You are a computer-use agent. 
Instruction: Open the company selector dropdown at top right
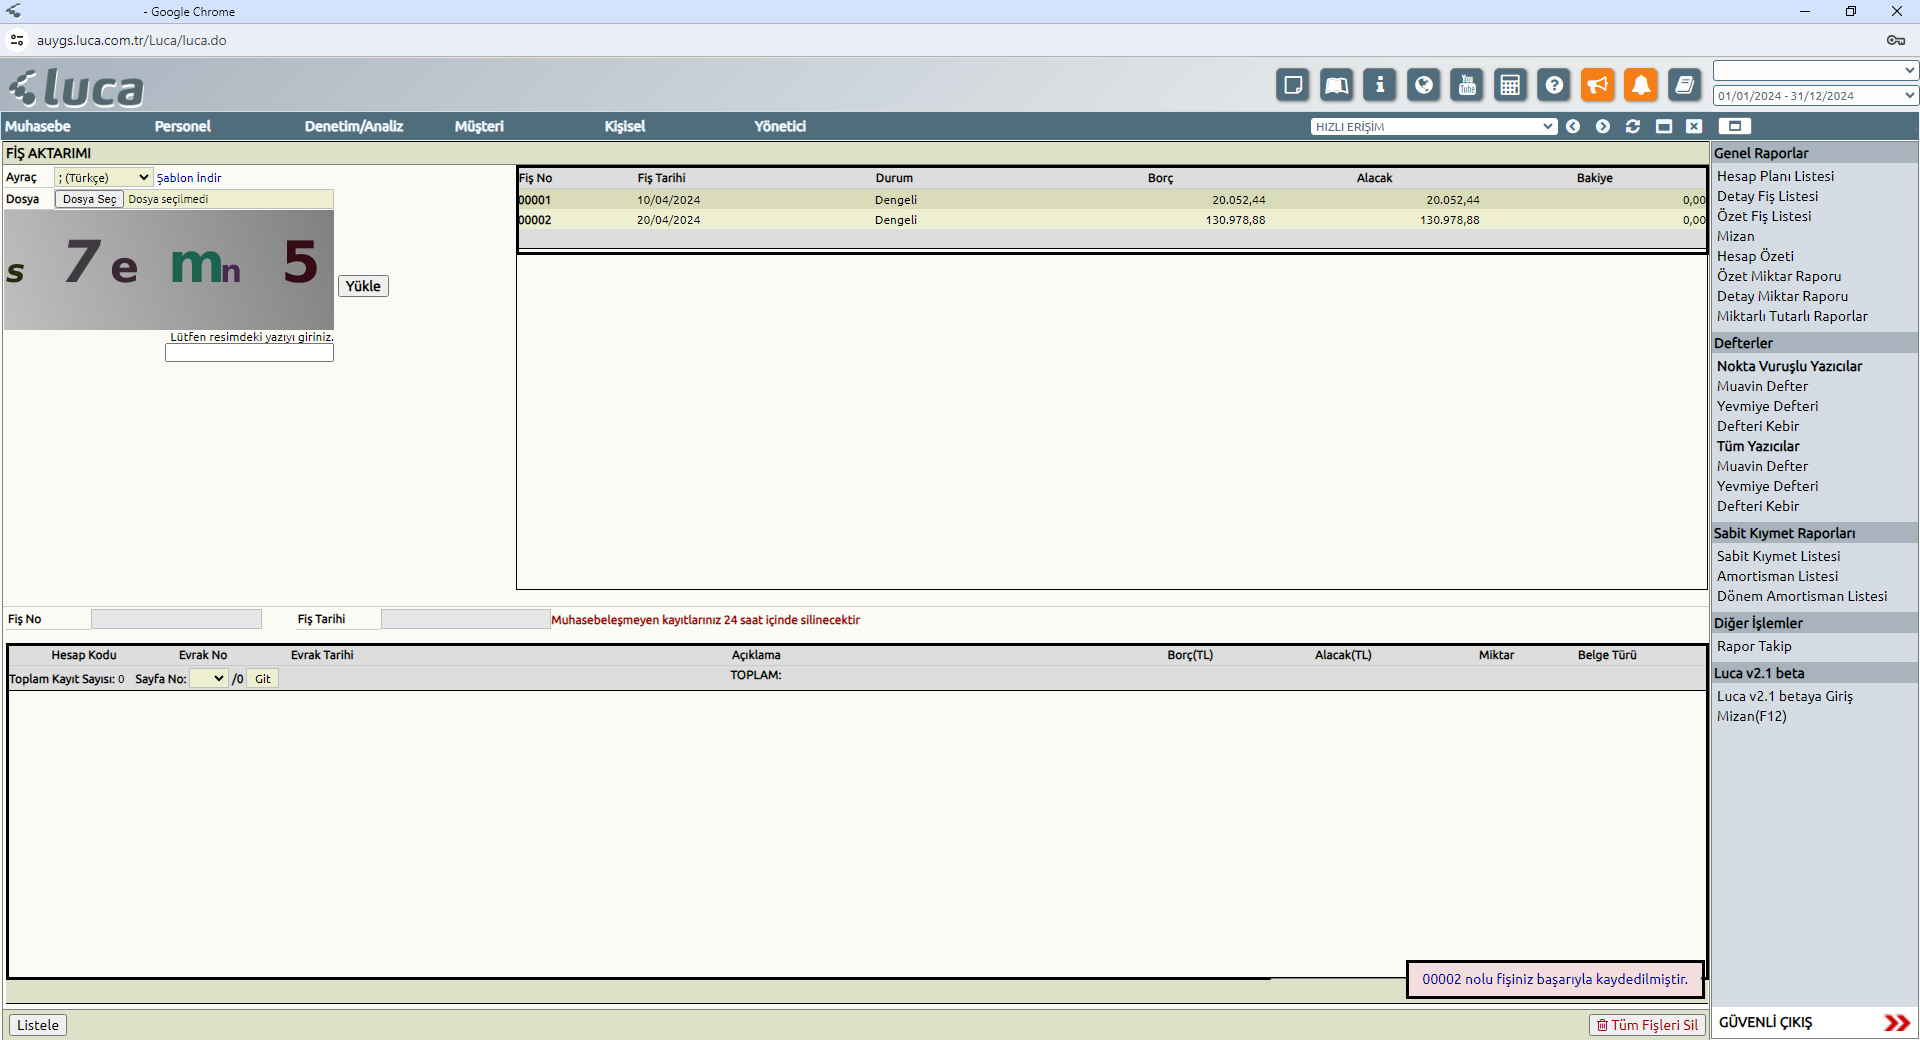1815,70
